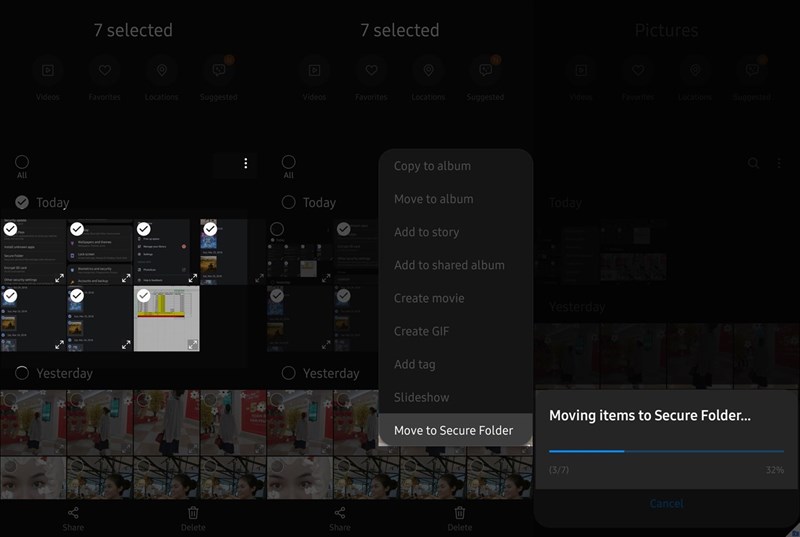This screenshot has height=537, width=800.
Task: Open Favorites heart icon in the left screen
Action: (104, 72)
